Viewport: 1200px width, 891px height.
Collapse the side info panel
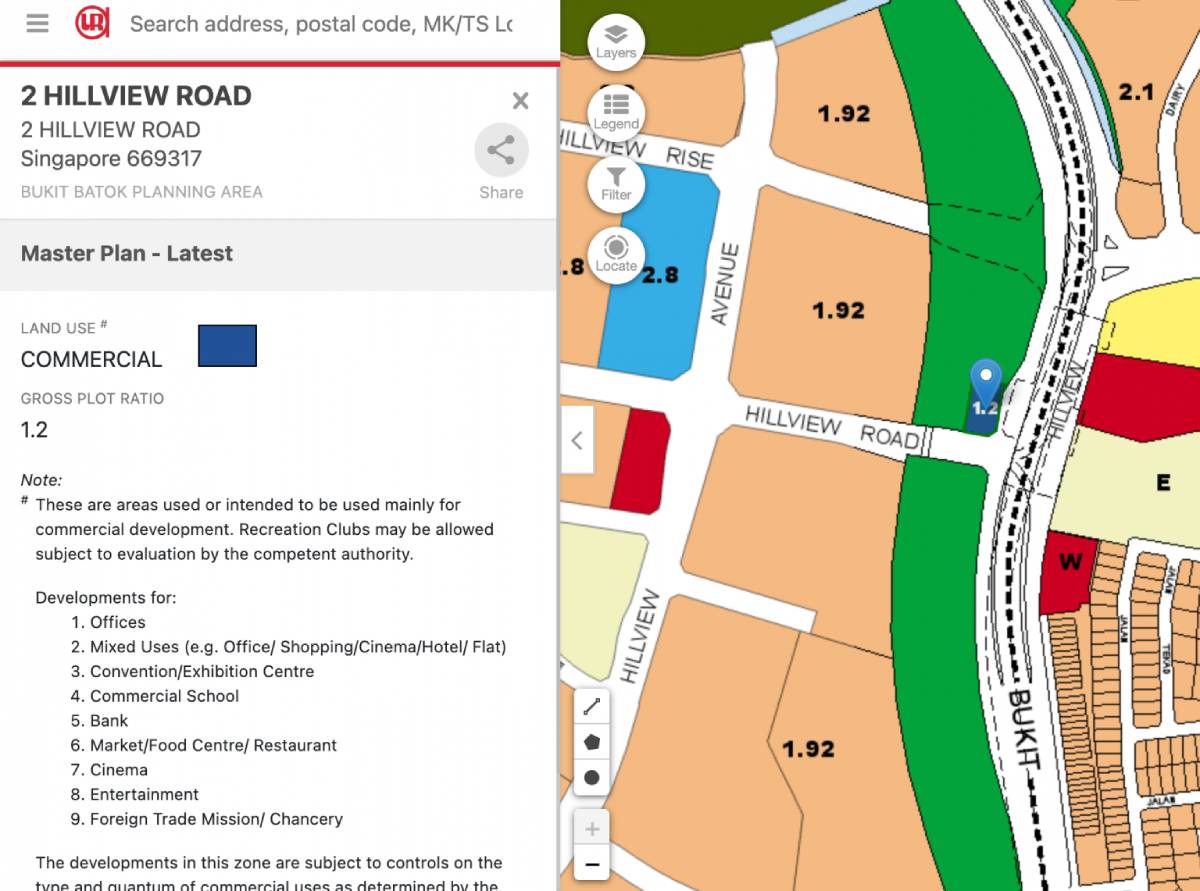577,440
